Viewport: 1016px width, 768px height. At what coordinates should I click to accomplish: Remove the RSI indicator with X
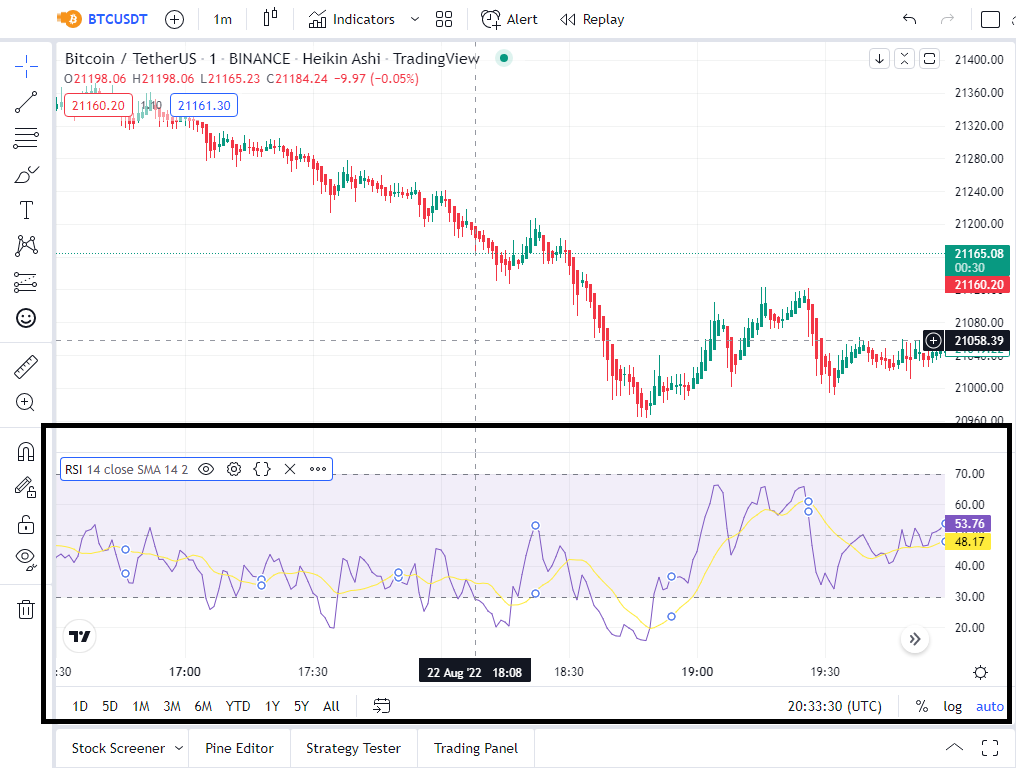[290, 469]
